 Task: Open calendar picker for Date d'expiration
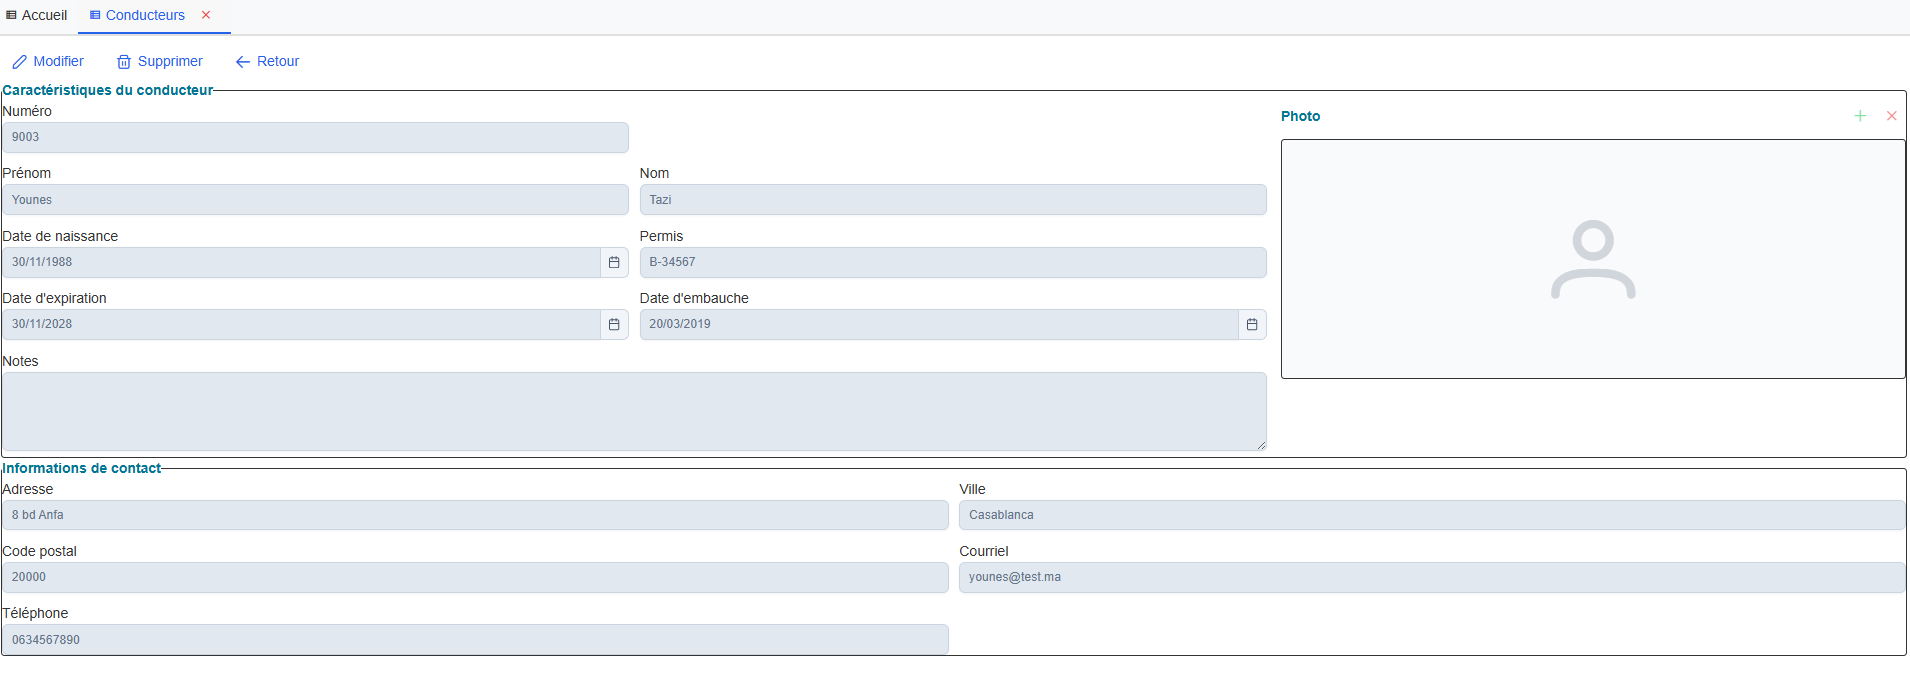614,324
